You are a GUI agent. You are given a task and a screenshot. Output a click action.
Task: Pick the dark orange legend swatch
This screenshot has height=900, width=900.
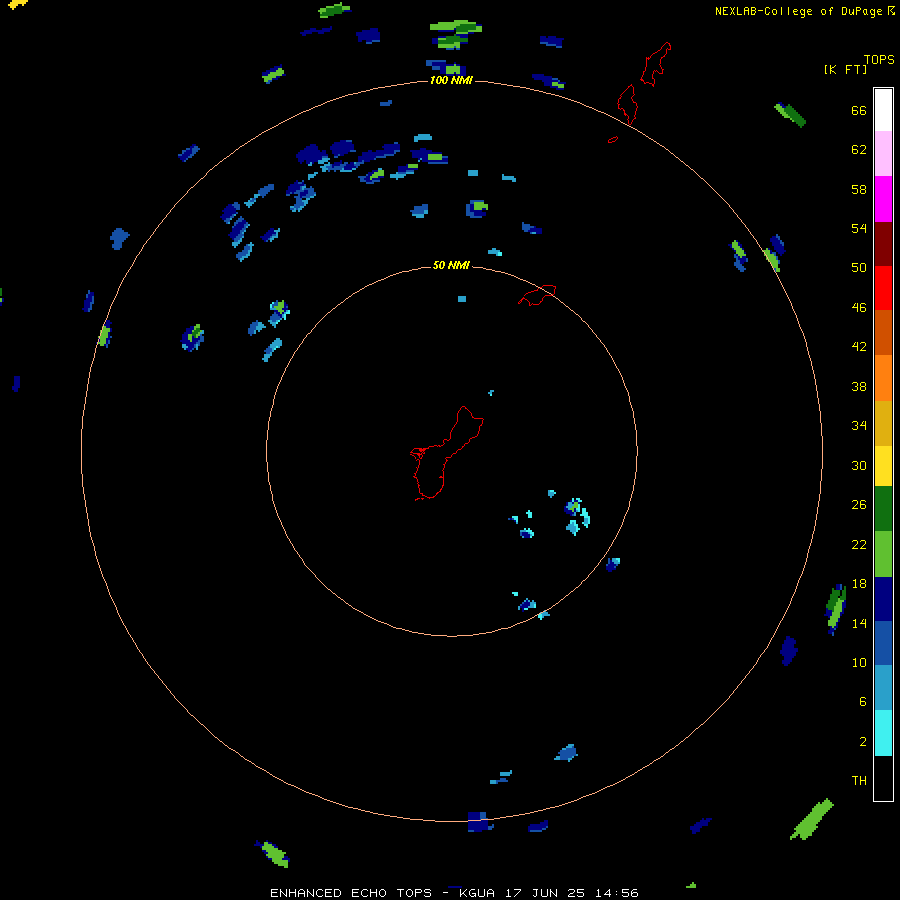tap(883, 332)
